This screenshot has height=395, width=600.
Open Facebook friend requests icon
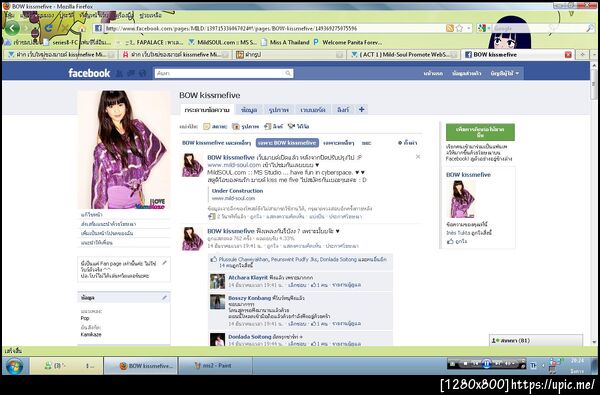[x=119, y=73]
